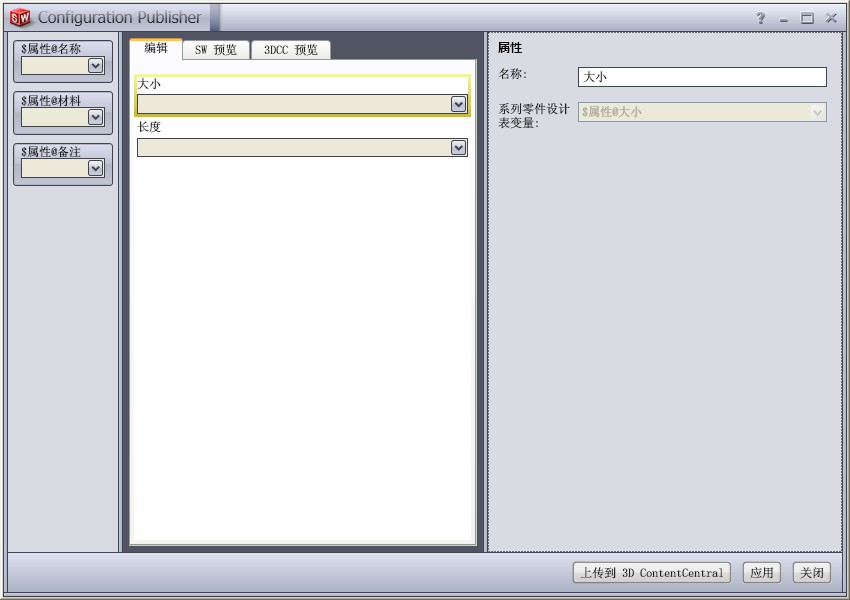This screenshot has height=600, width=850.
Task: Click into the 名称 text field
Action: tap(702, 77)
